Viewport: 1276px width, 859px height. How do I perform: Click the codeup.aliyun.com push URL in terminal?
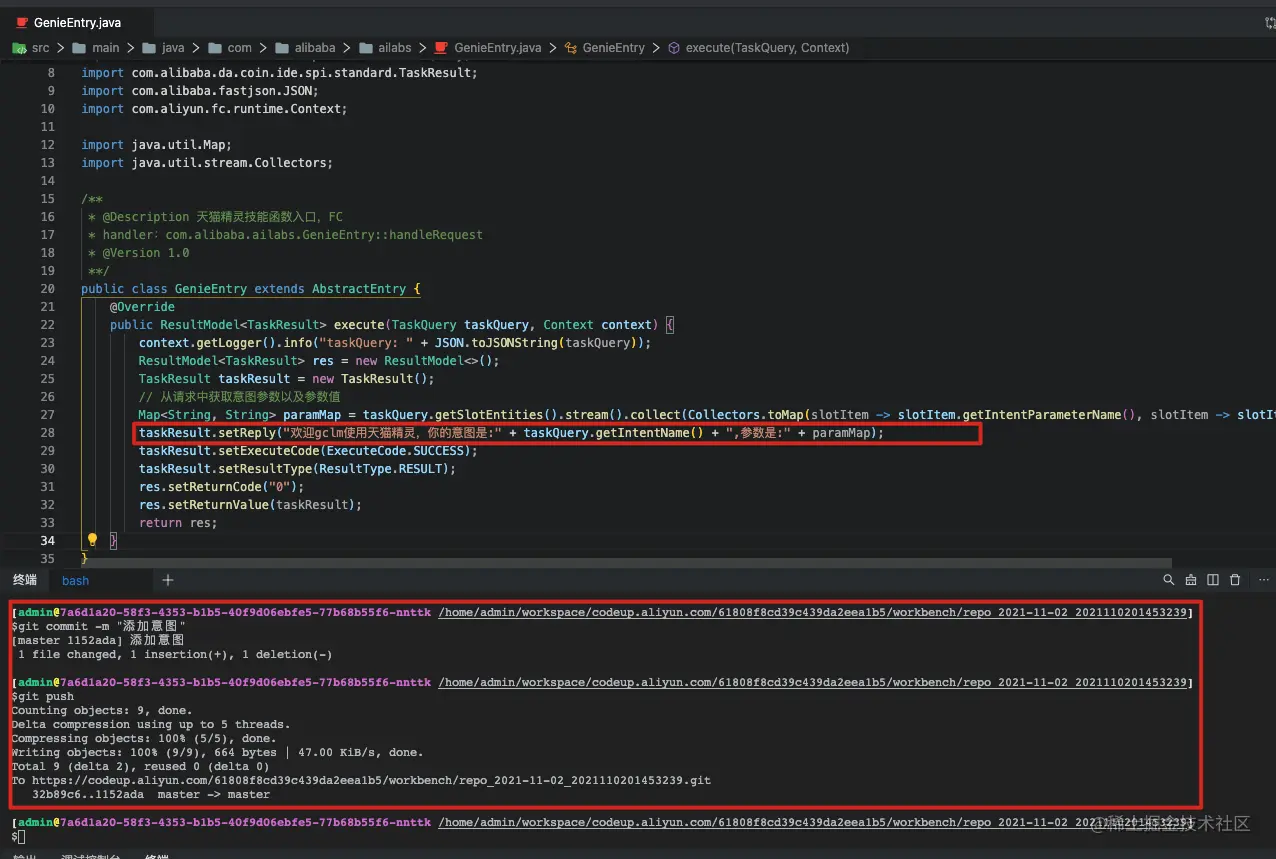point(370,780)
